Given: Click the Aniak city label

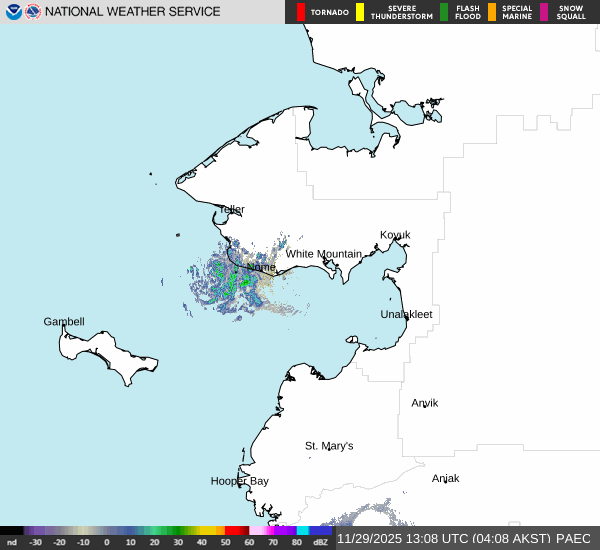Looking at the screenshot, I should point(445,478).
